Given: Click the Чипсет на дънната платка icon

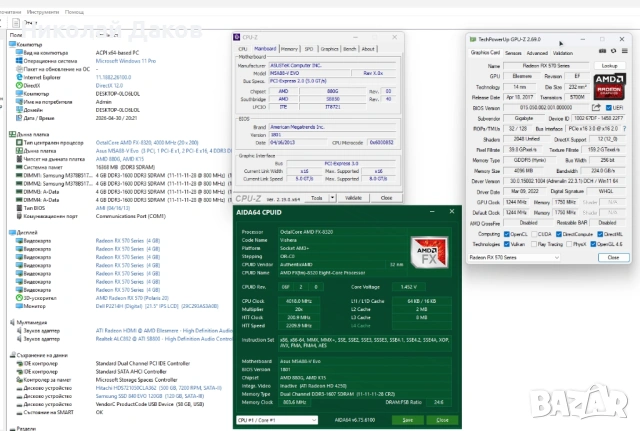Looking at the screenshot, I should pyautogui.click(x=19, y=159).
